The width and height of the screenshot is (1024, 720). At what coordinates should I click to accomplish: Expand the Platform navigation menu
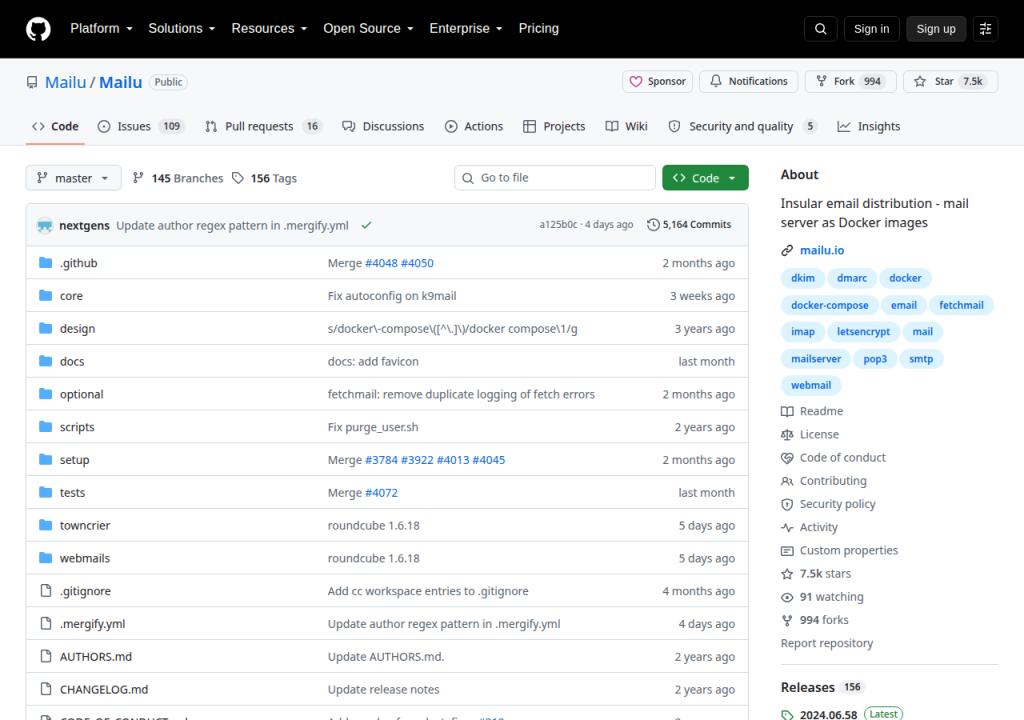[101, 29]
